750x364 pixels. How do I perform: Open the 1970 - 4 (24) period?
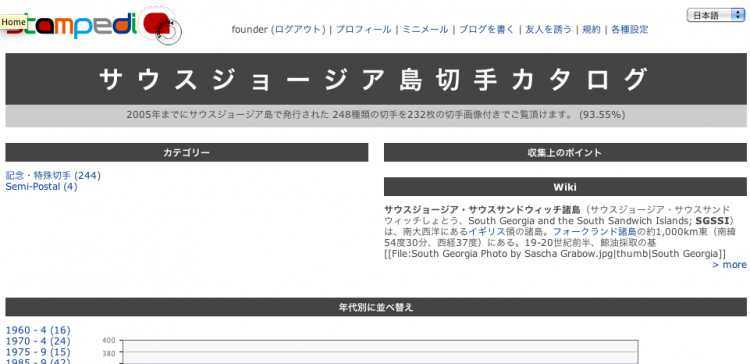38,341
